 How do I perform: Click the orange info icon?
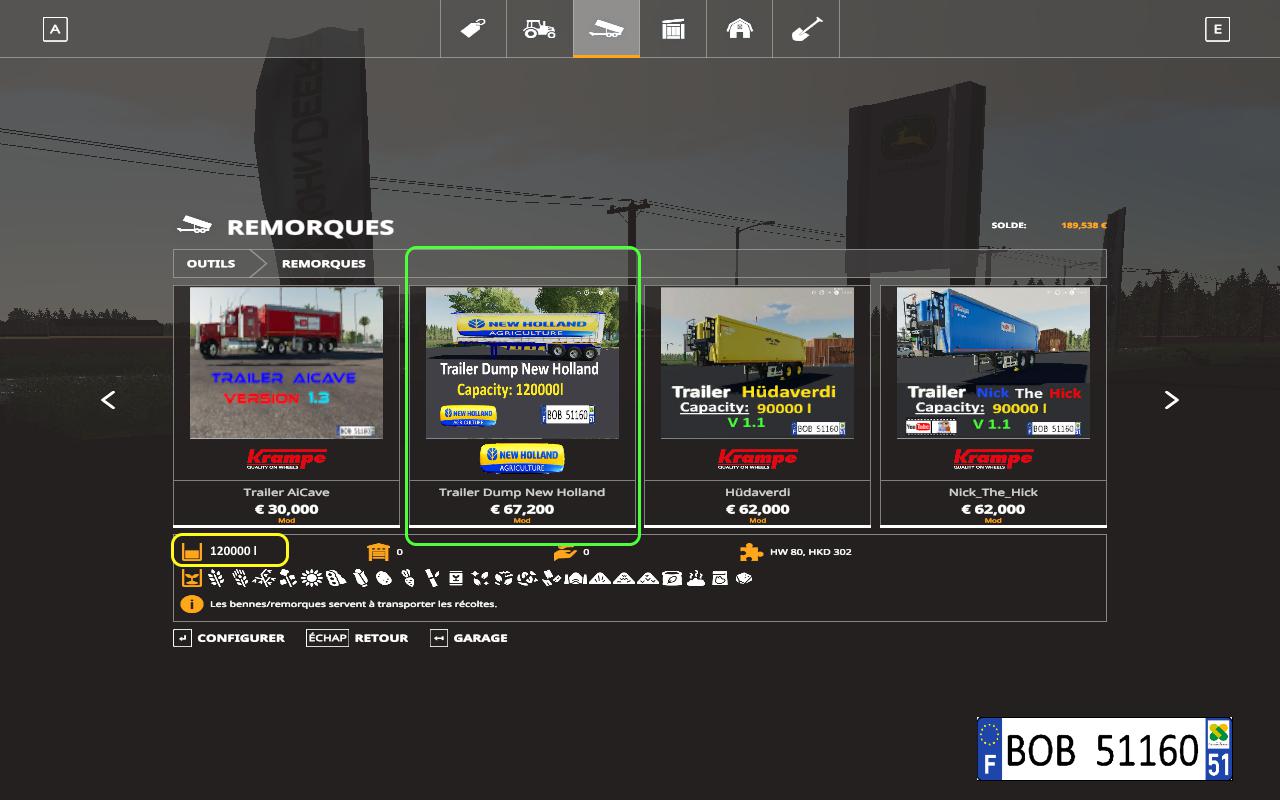tap(191, 604)
